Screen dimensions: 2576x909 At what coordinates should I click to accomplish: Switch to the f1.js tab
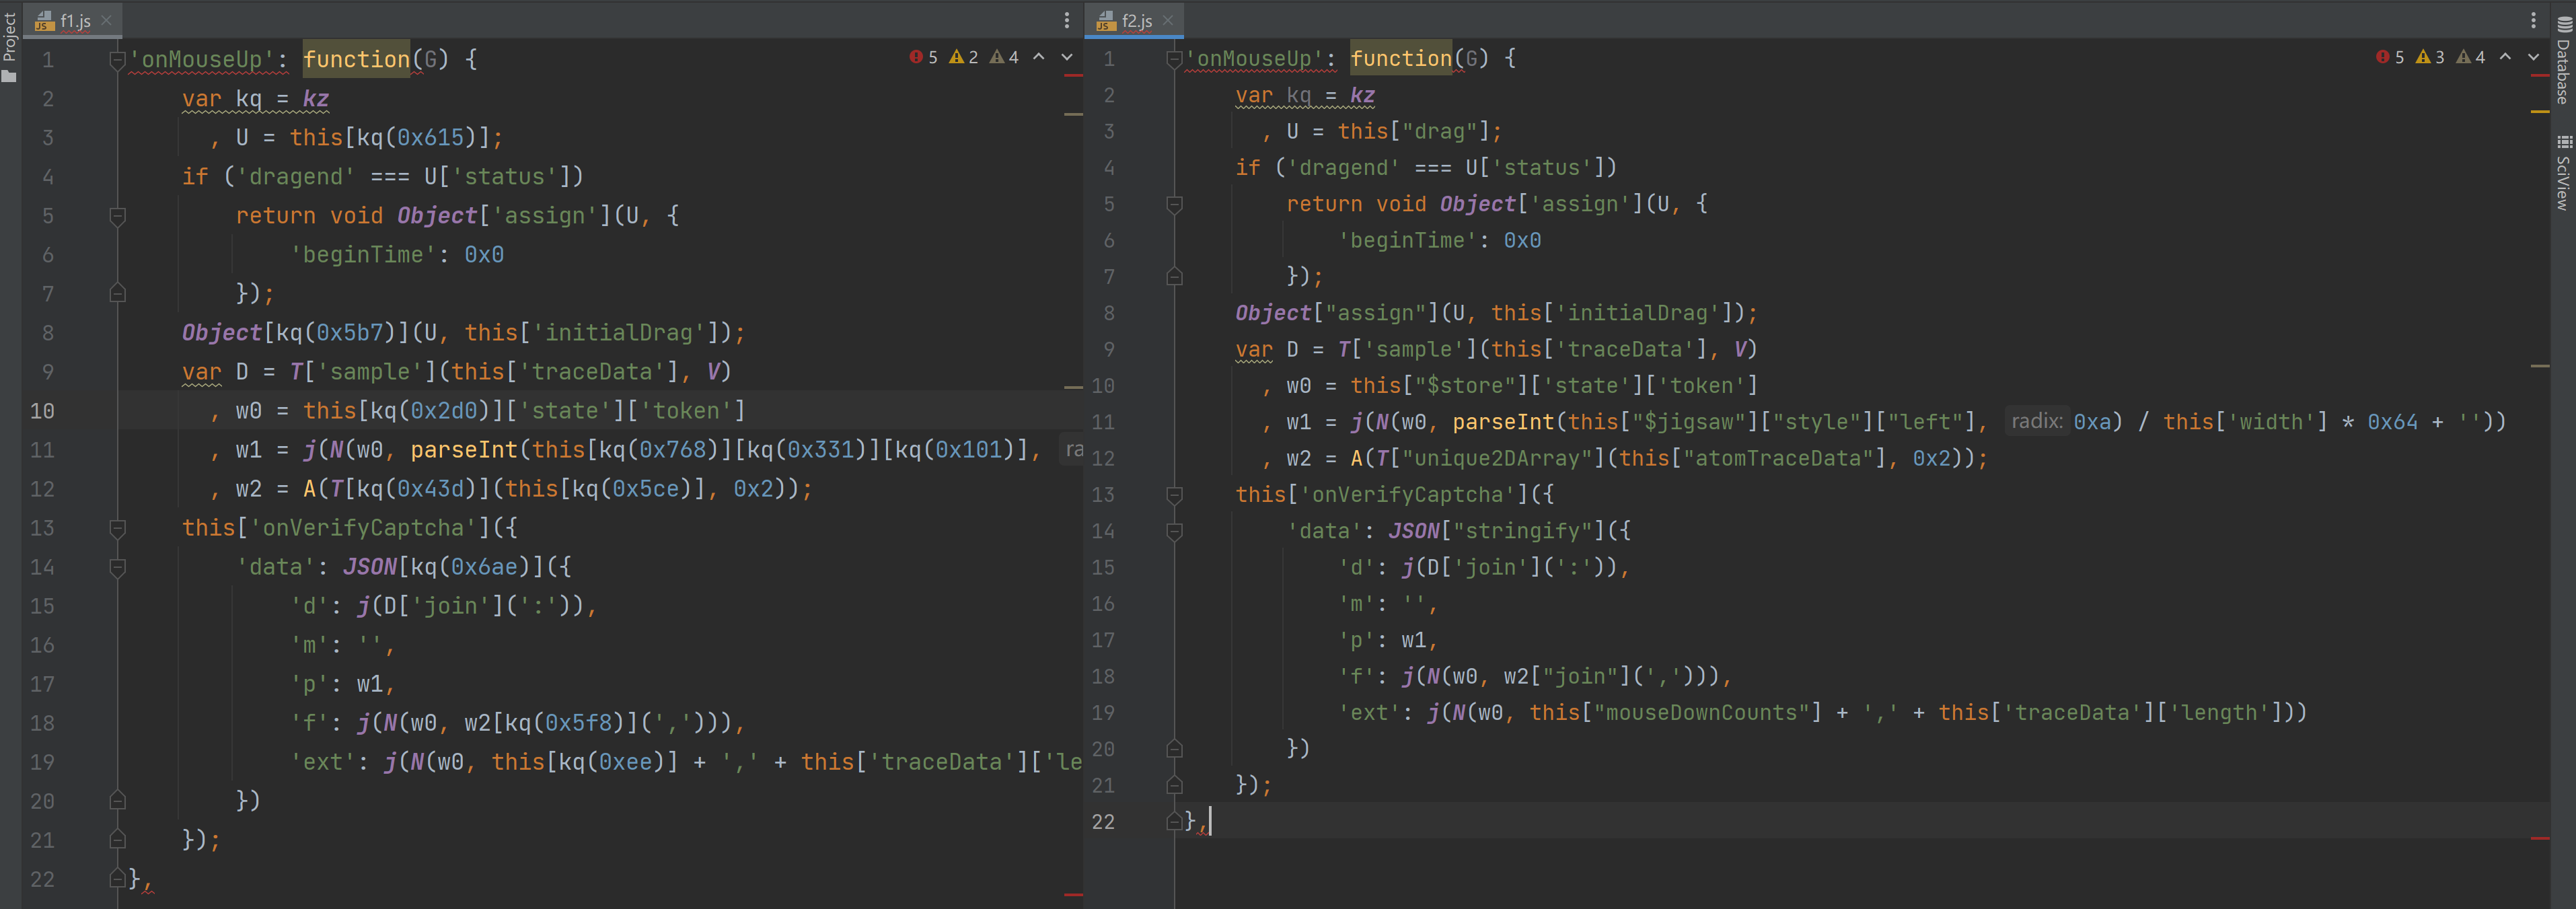tap(75, 20)
